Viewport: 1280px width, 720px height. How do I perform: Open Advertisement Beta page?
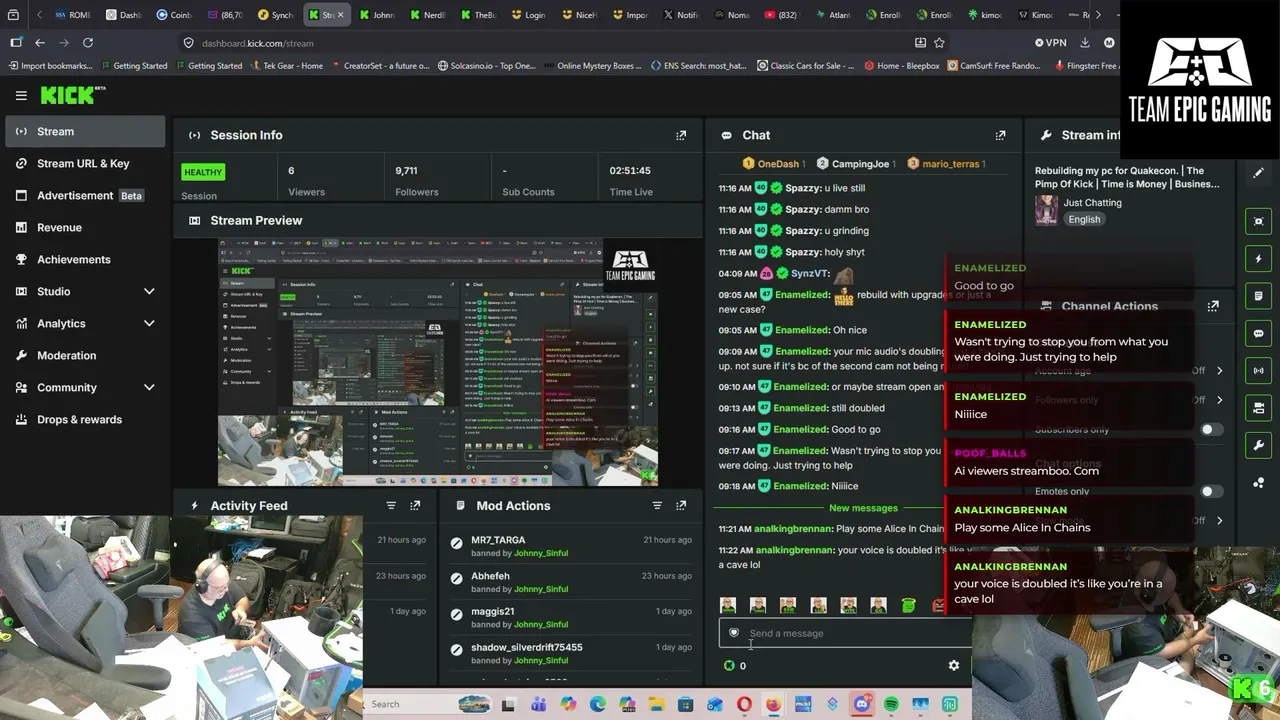[85, 195]
